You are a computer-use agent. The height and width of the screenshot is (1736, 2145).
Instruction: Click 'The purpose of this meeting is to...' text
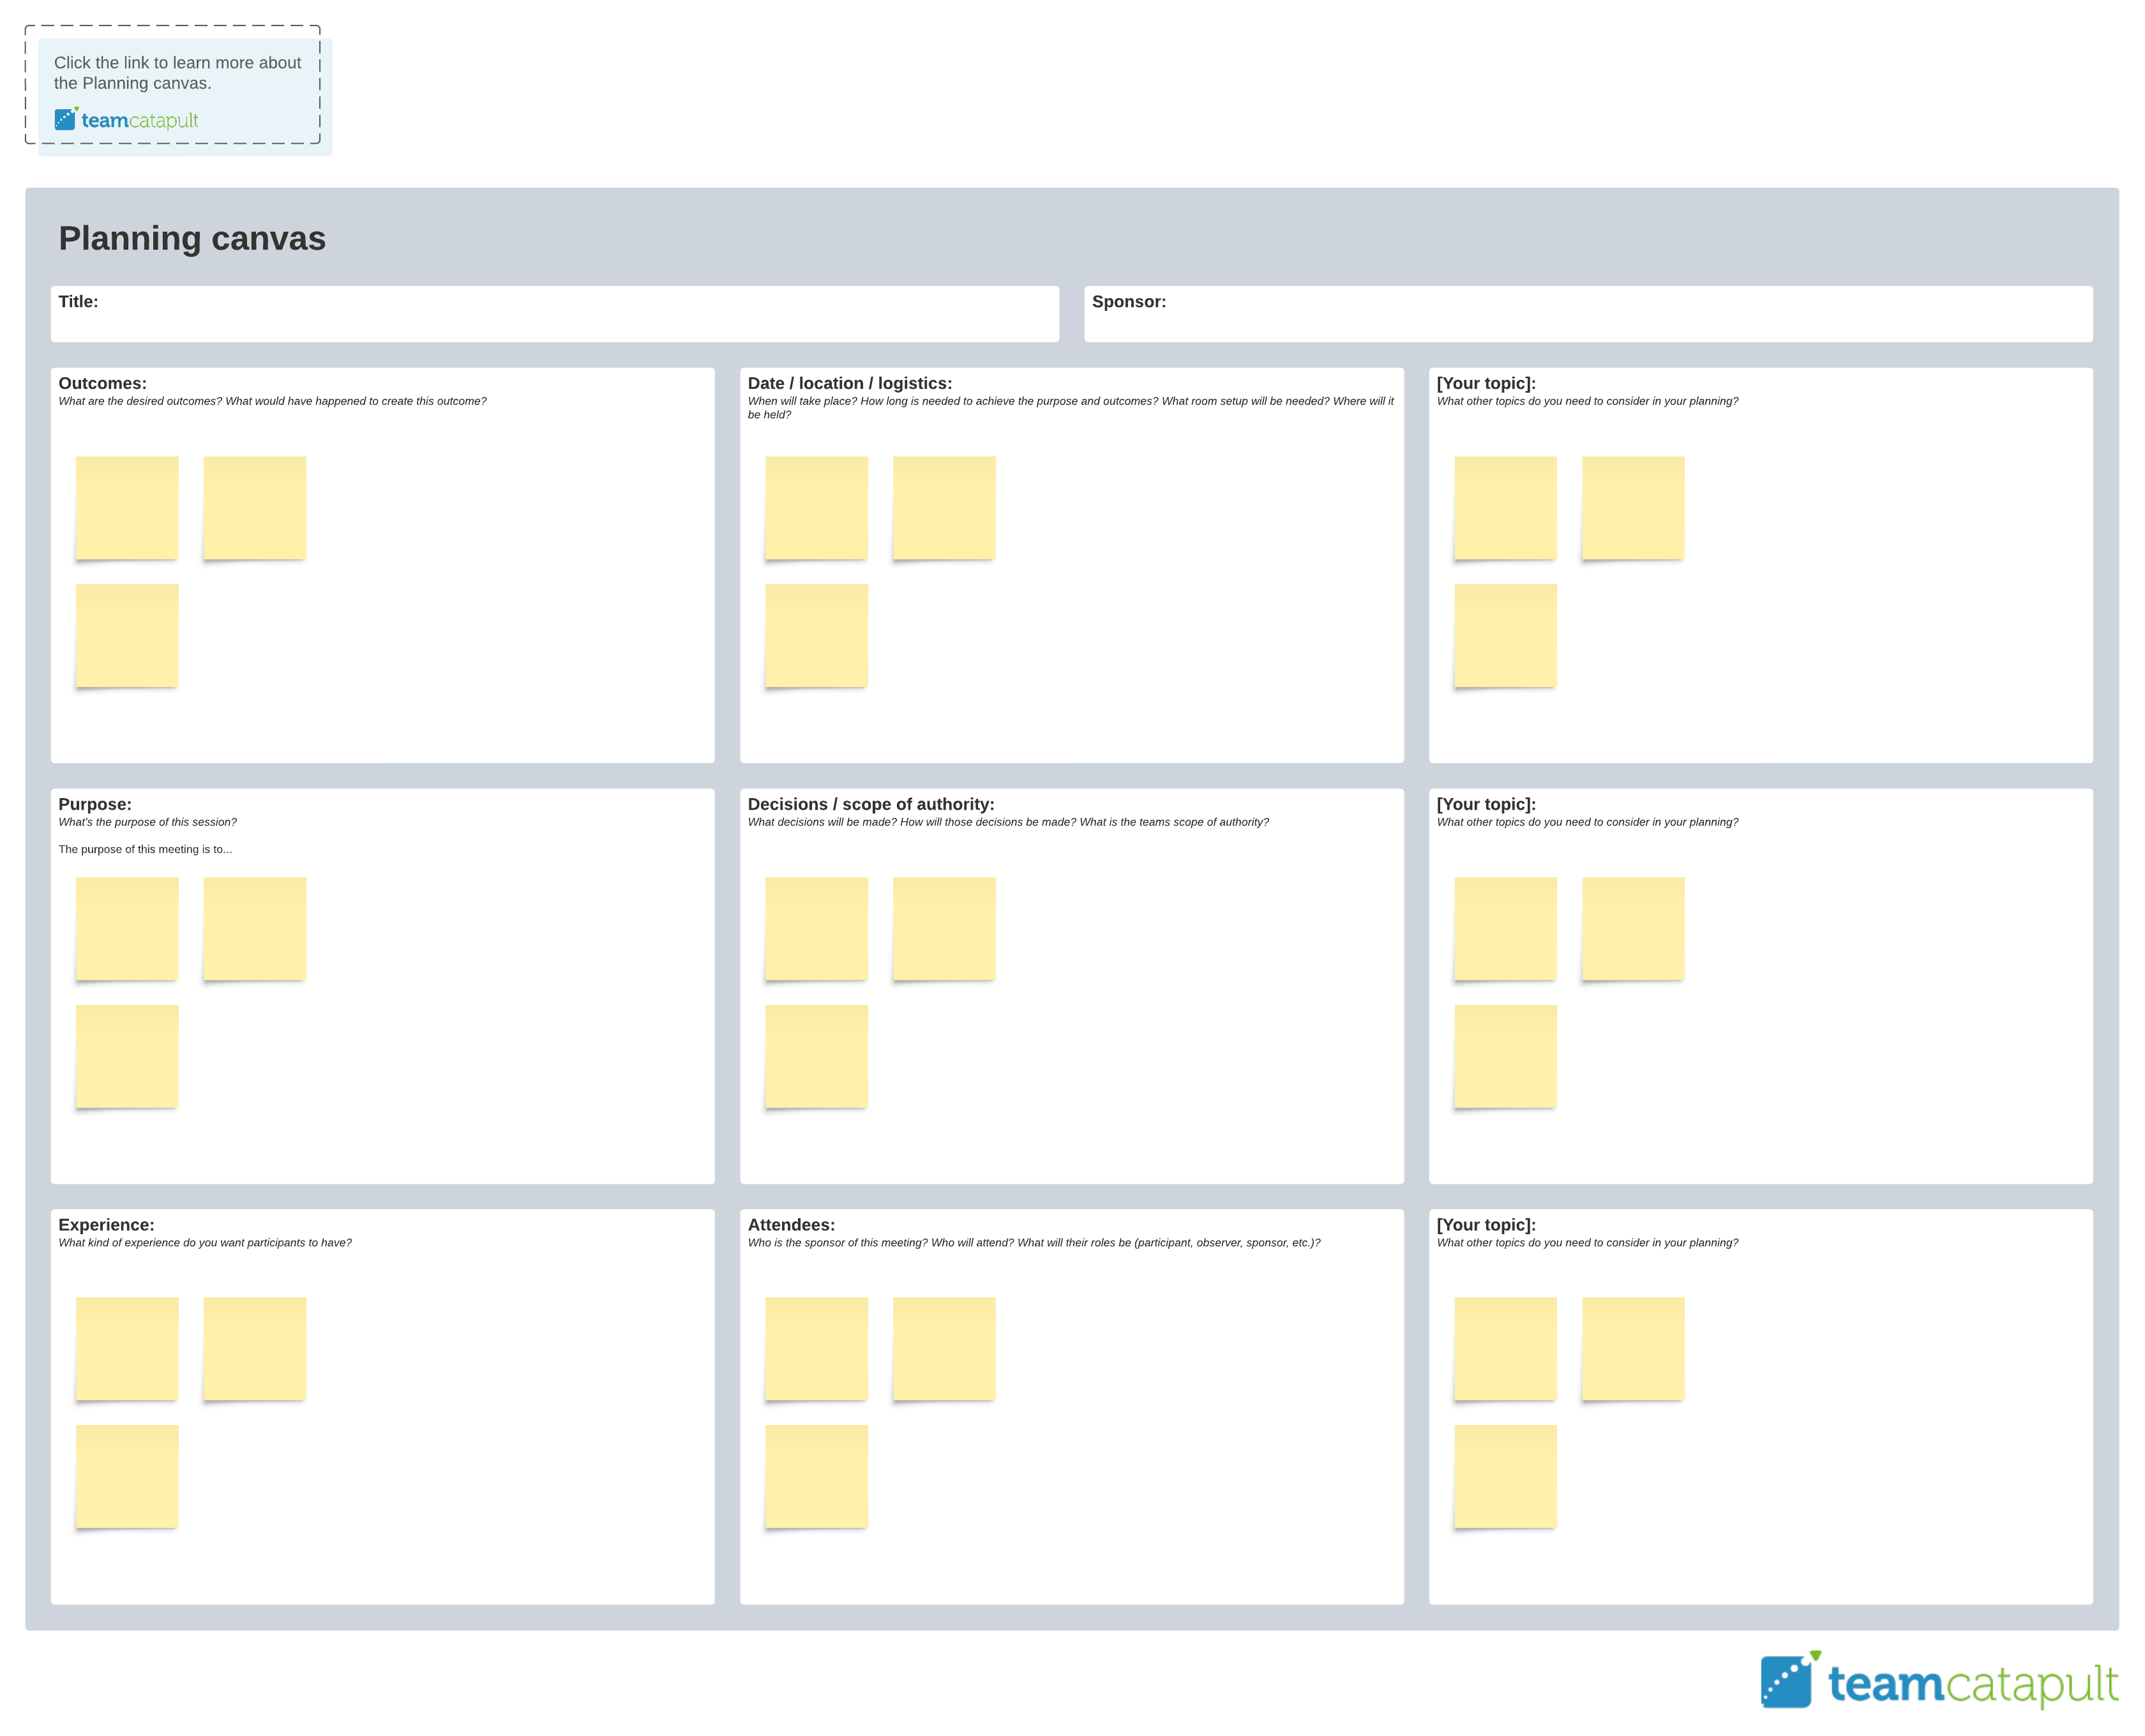(x=145, y=850)
